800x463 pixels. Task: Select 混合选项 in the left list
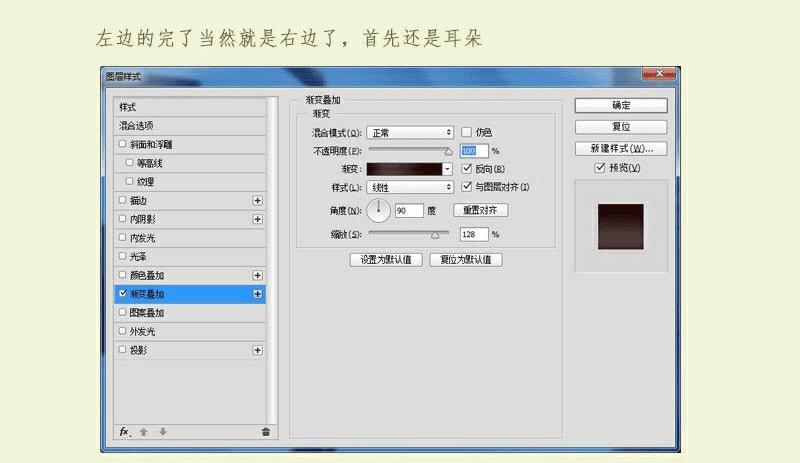coord(190,126)
